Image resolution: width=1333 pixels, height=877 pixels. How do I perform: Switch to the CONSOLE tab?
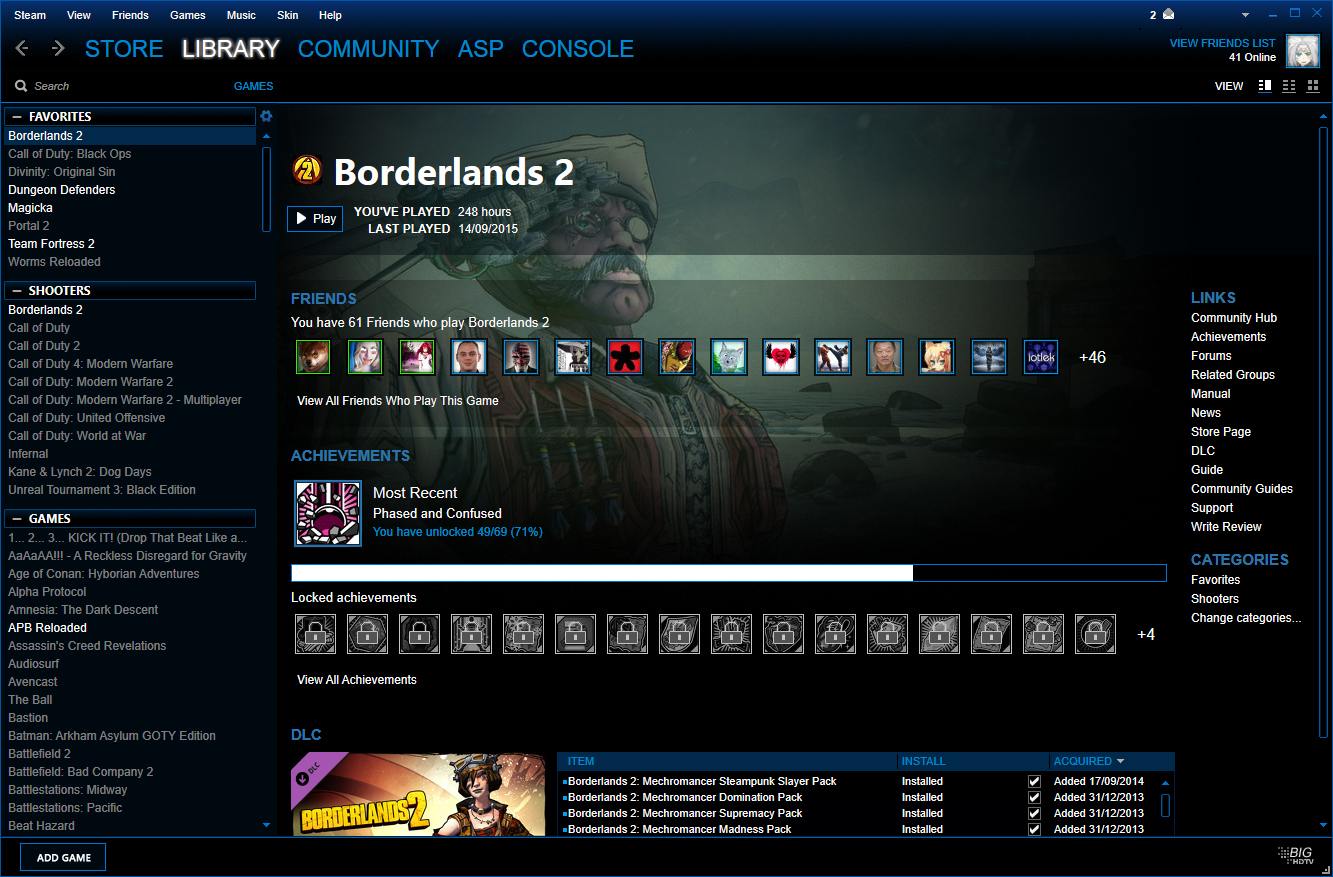(578, 49)
